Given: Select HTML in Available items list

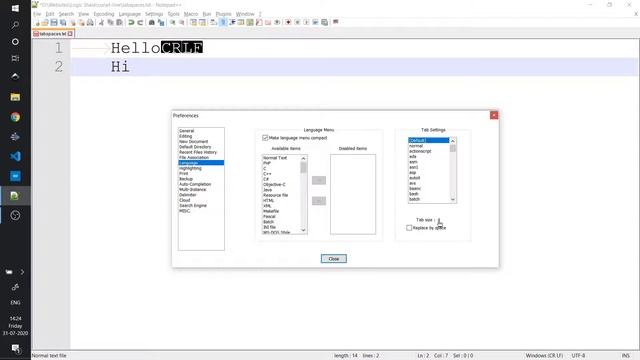Looking at the screenshot, I should tap(281, 200).
